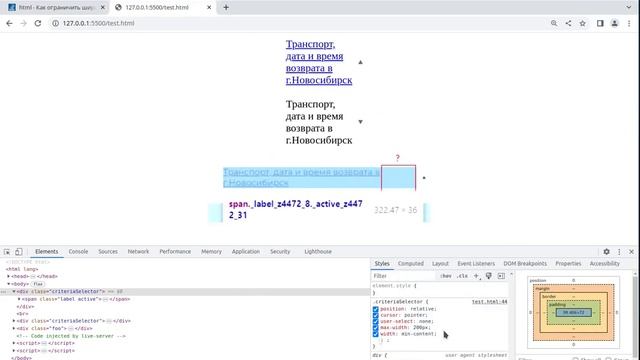Open the user profile avatar
640x360 pixels.
tap(614, 23)
